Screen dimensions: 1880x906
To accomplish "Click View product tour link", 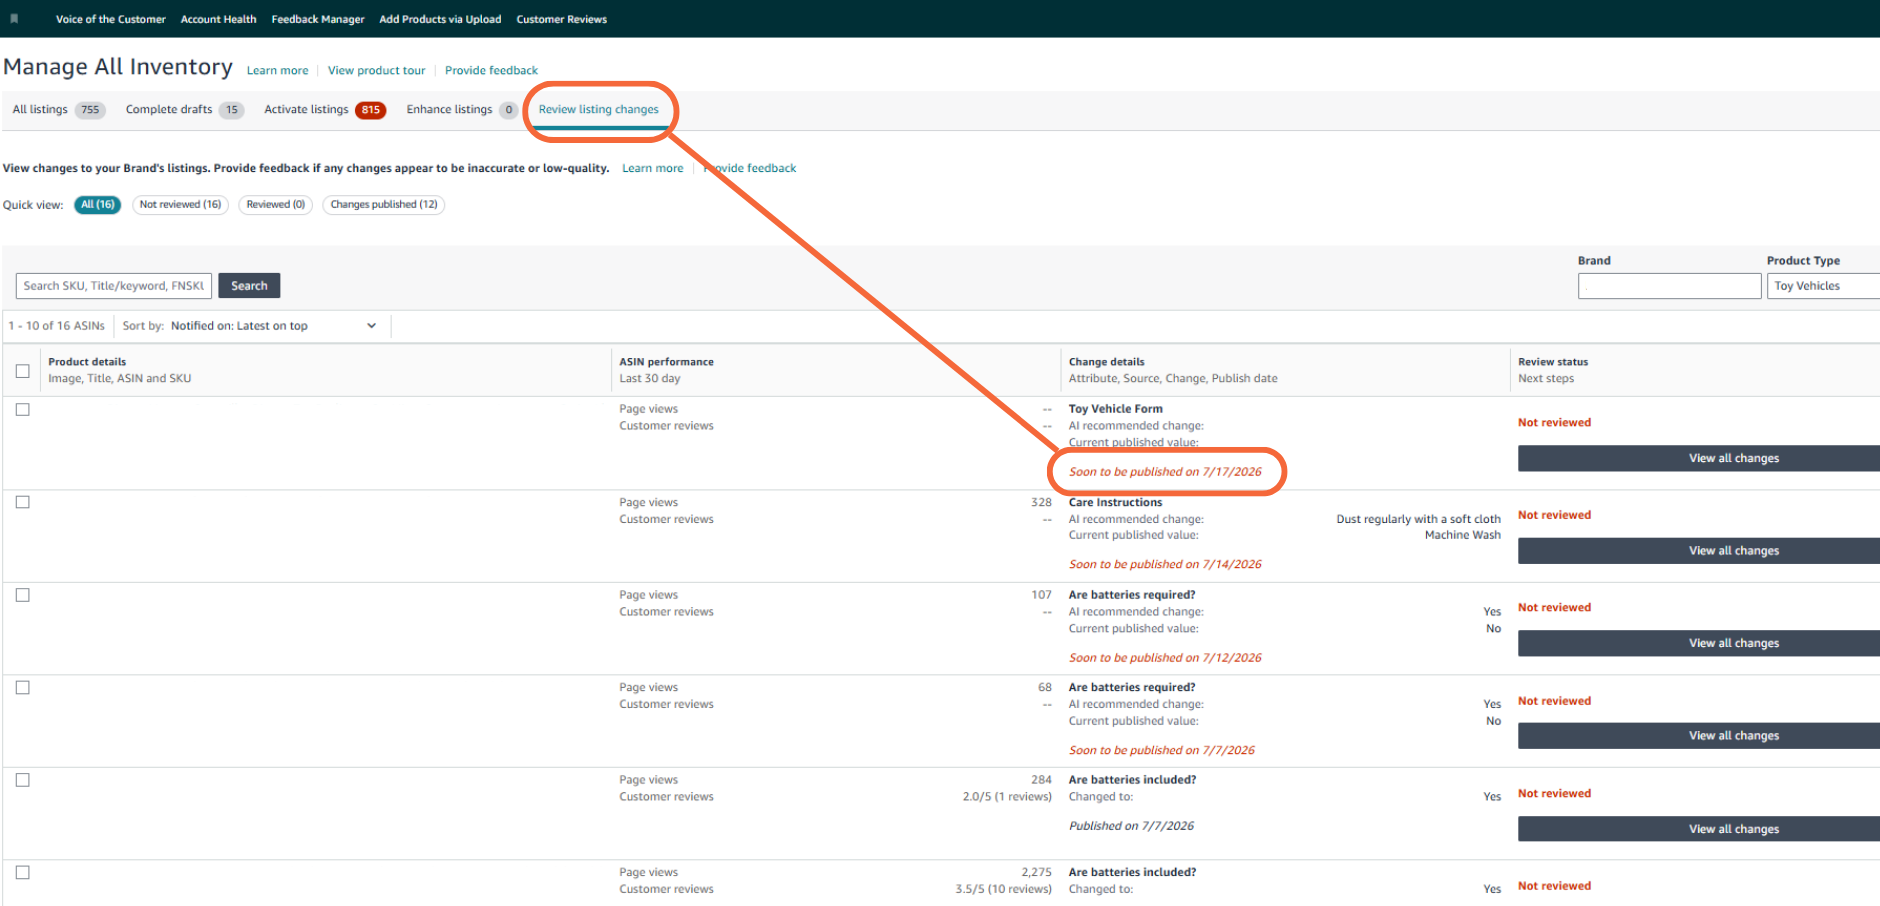I will (376, 71).
